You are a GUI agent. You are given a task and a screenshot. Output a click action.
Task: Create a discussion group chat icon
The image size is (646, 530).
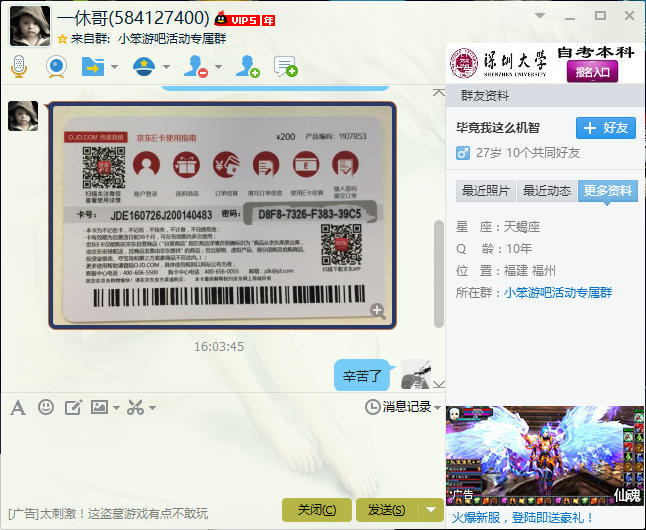[286, 66]
